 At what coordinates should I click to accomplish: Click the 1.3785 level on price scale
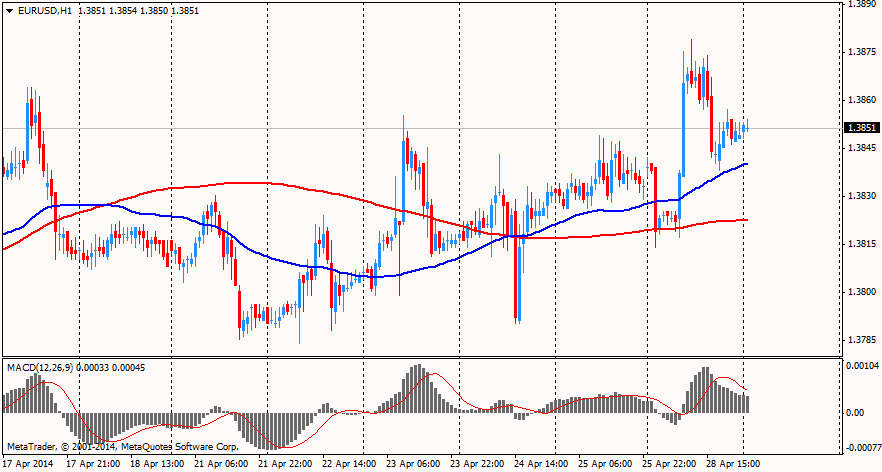(x=861, y=340)
